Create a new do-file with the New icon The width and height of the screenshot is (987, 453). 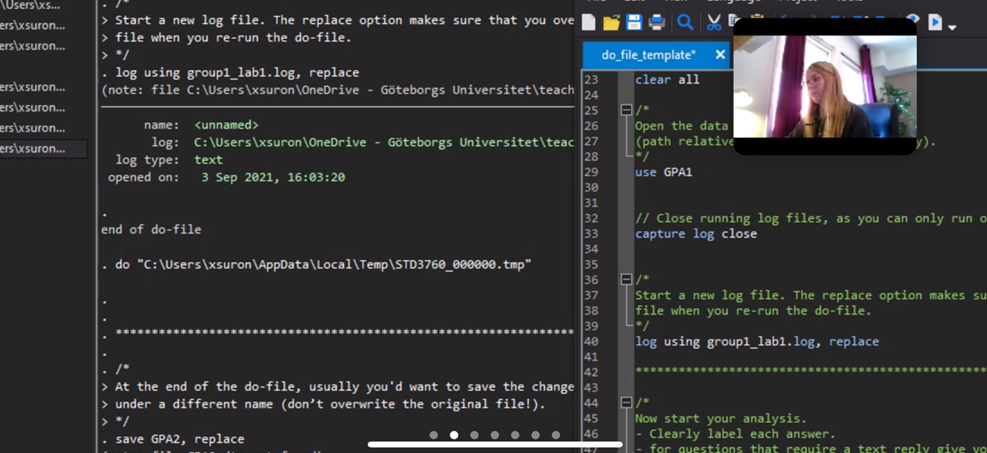(589, 23)
